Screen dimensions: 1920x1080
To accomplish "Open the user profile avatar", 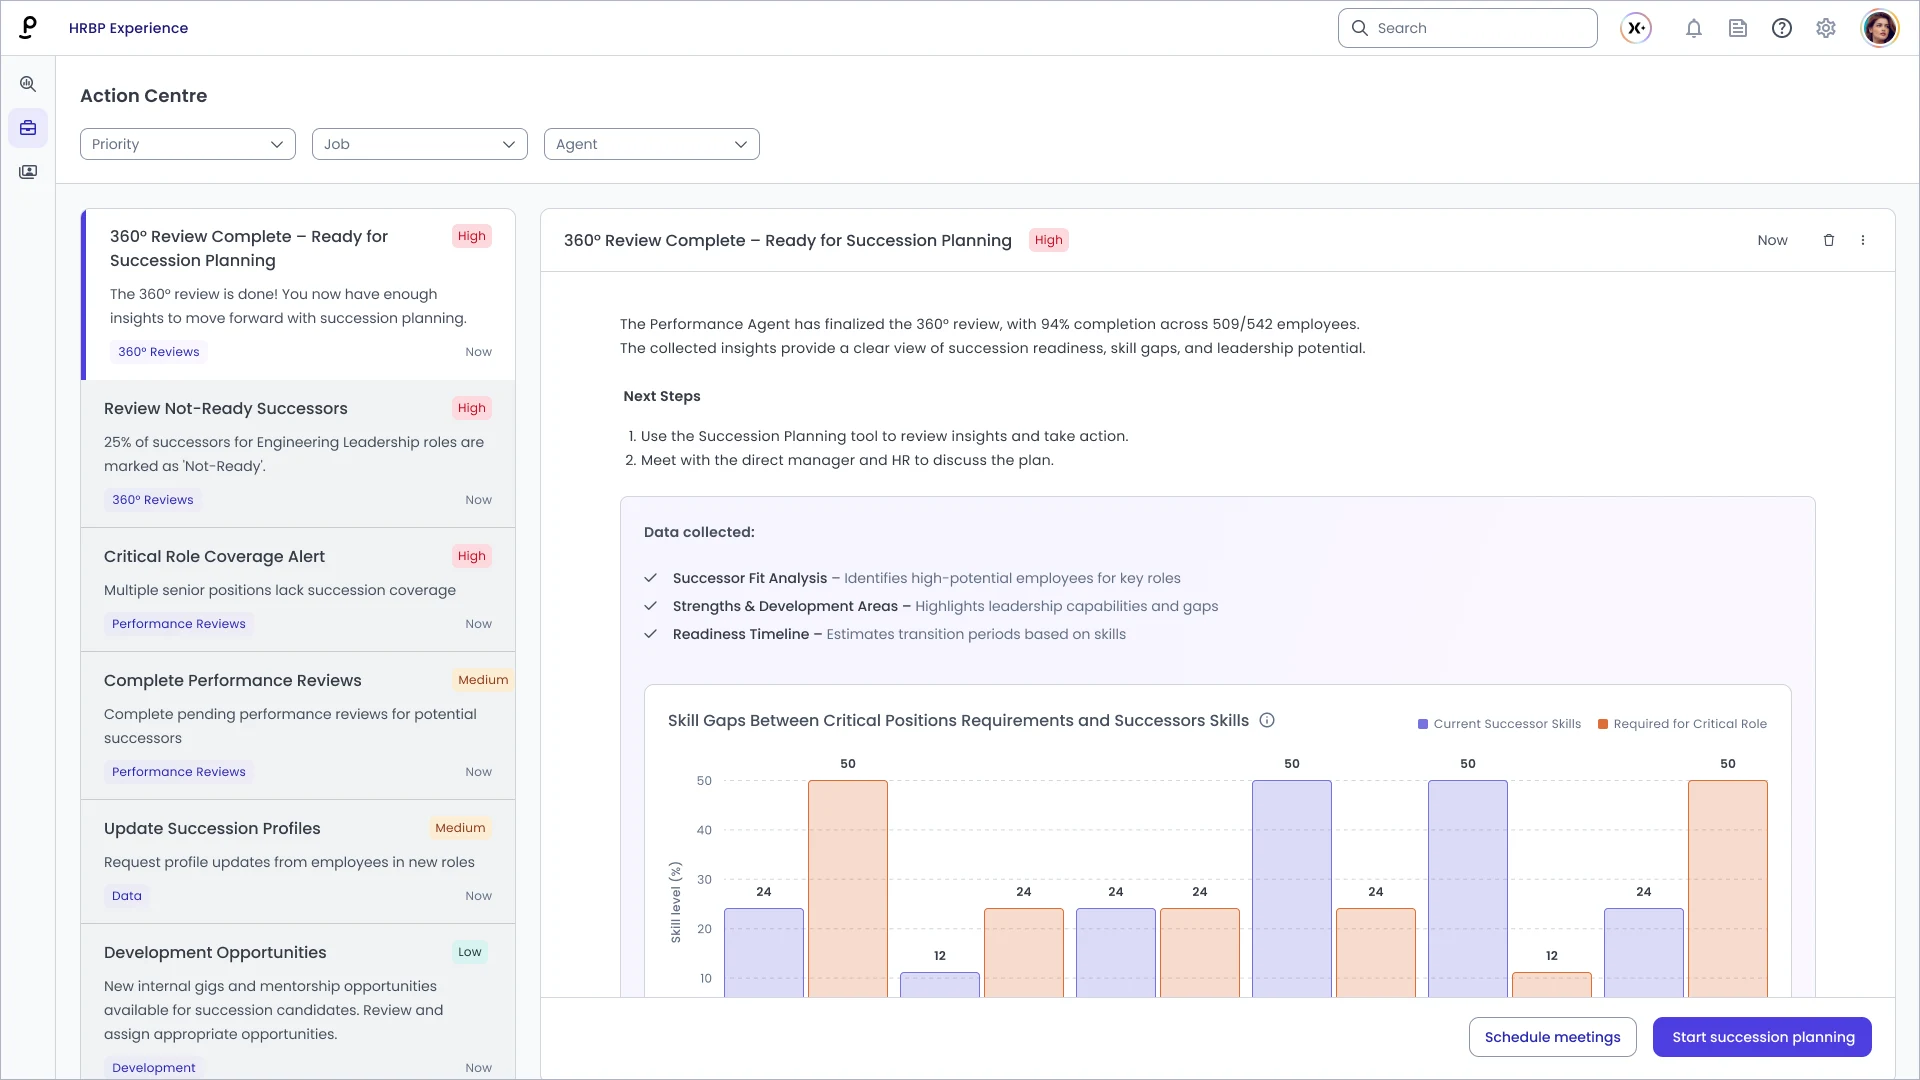I will (1880, 28).
